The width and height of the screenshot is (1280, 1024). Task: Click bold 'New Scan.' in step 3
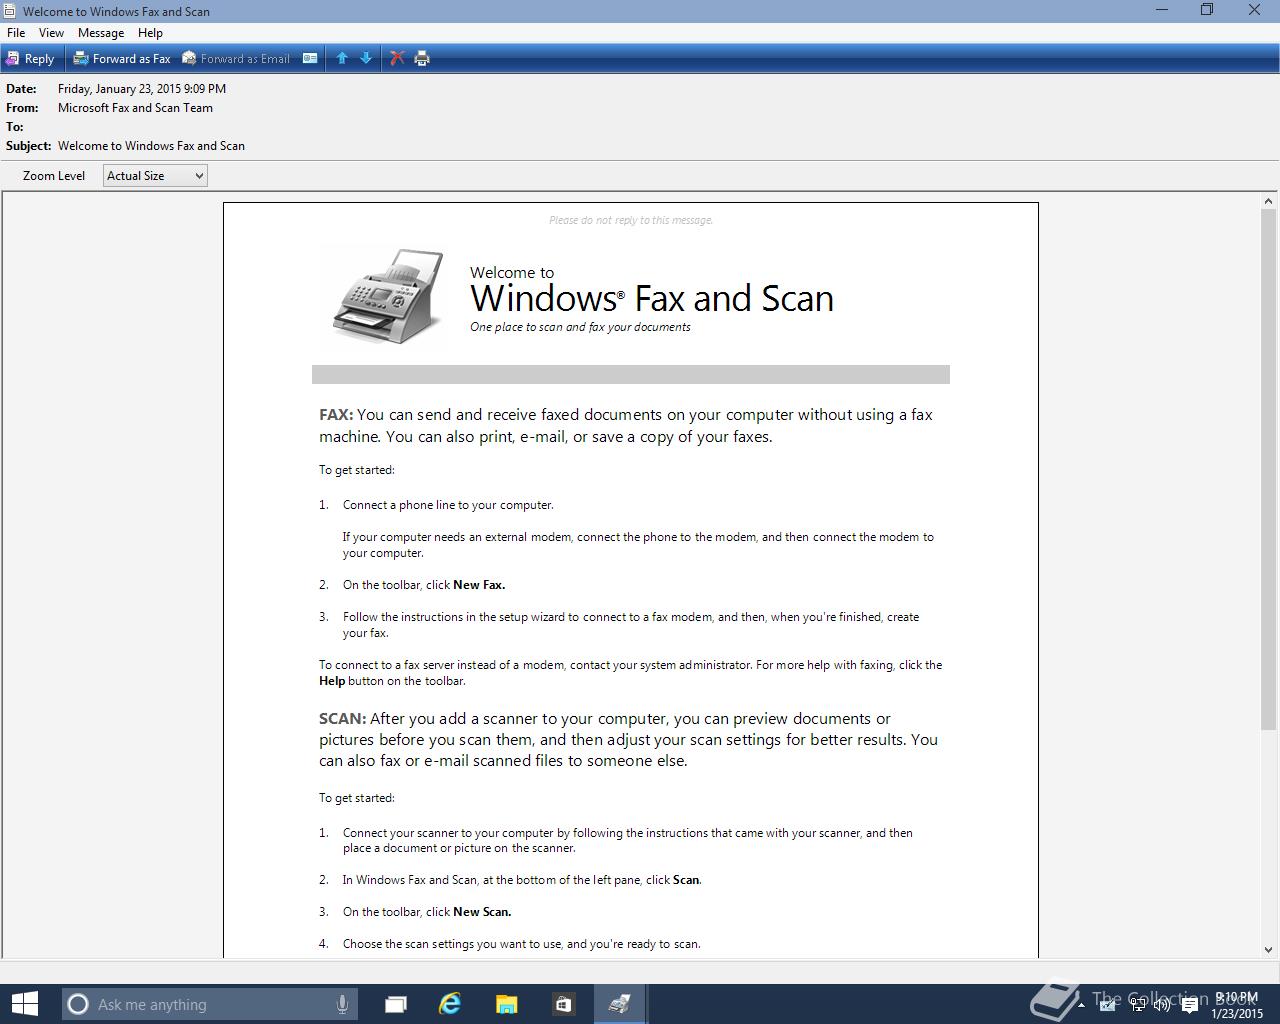[482, 912]
